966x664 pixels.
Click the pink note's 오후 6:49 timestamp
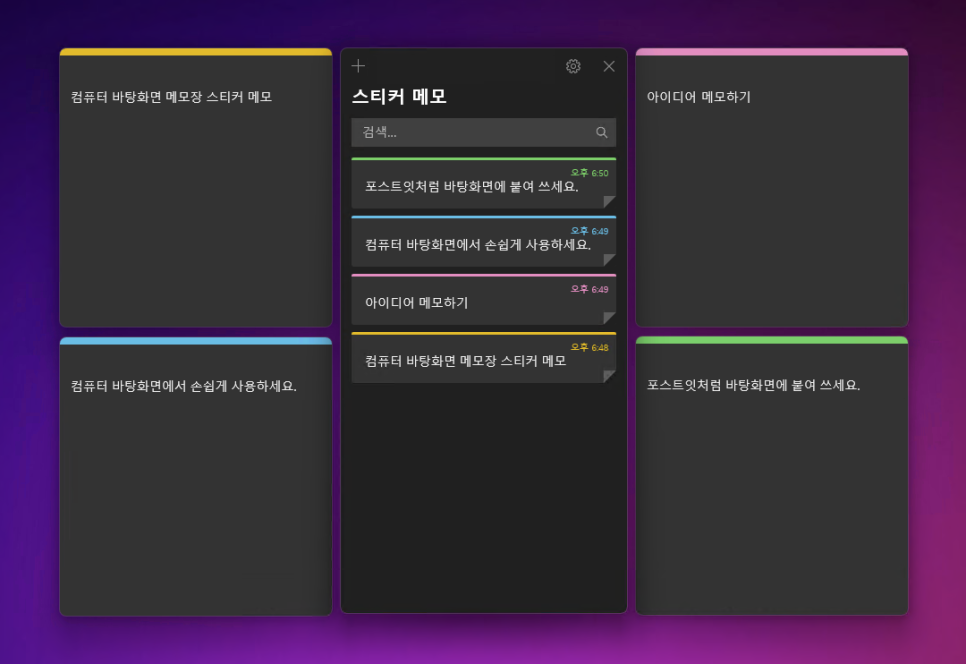[x=590, y=289]
